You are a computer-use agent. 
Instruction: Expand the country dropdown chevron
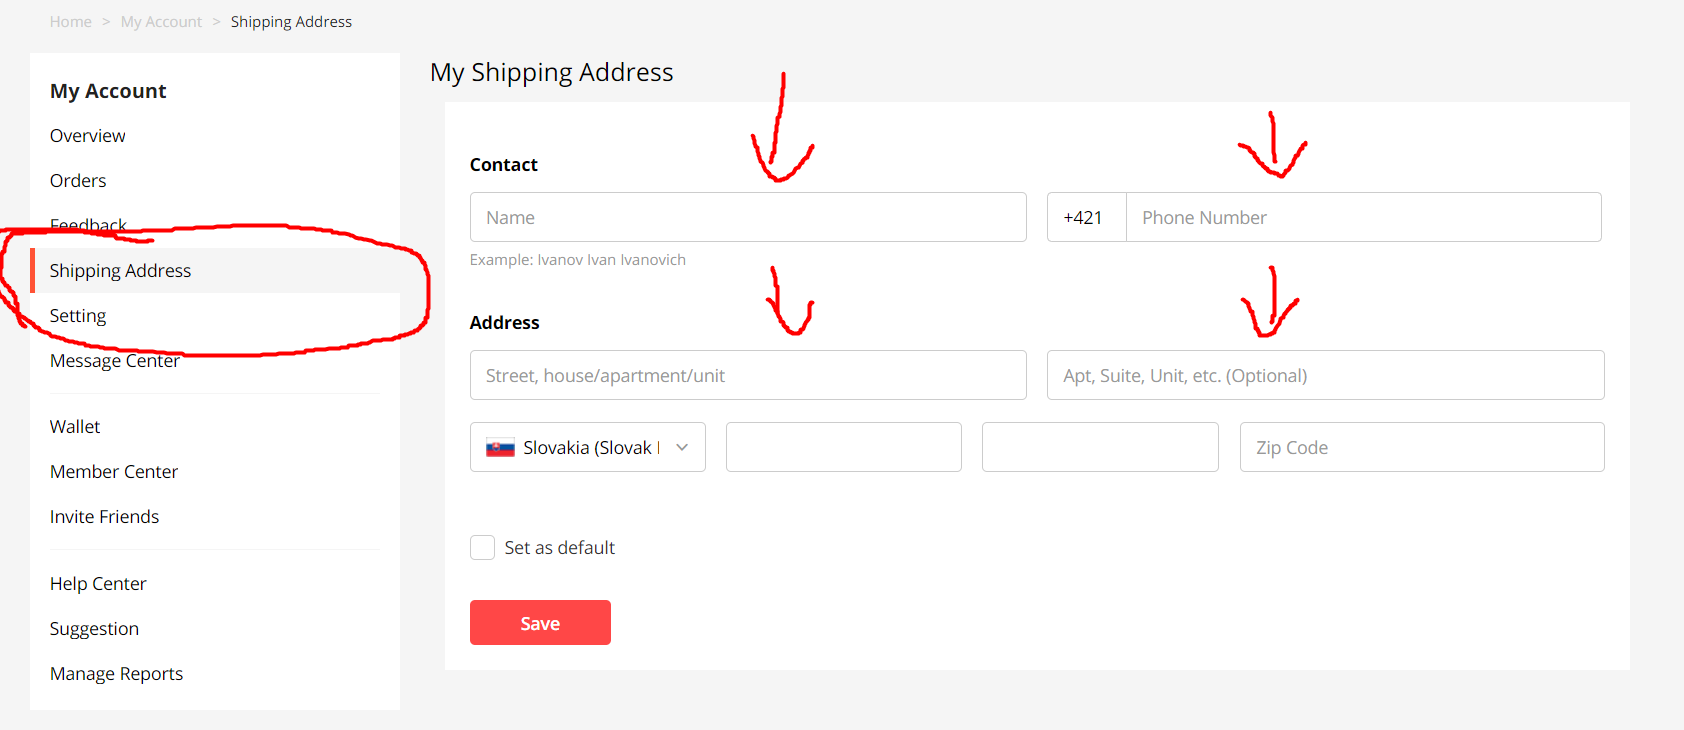682,447
